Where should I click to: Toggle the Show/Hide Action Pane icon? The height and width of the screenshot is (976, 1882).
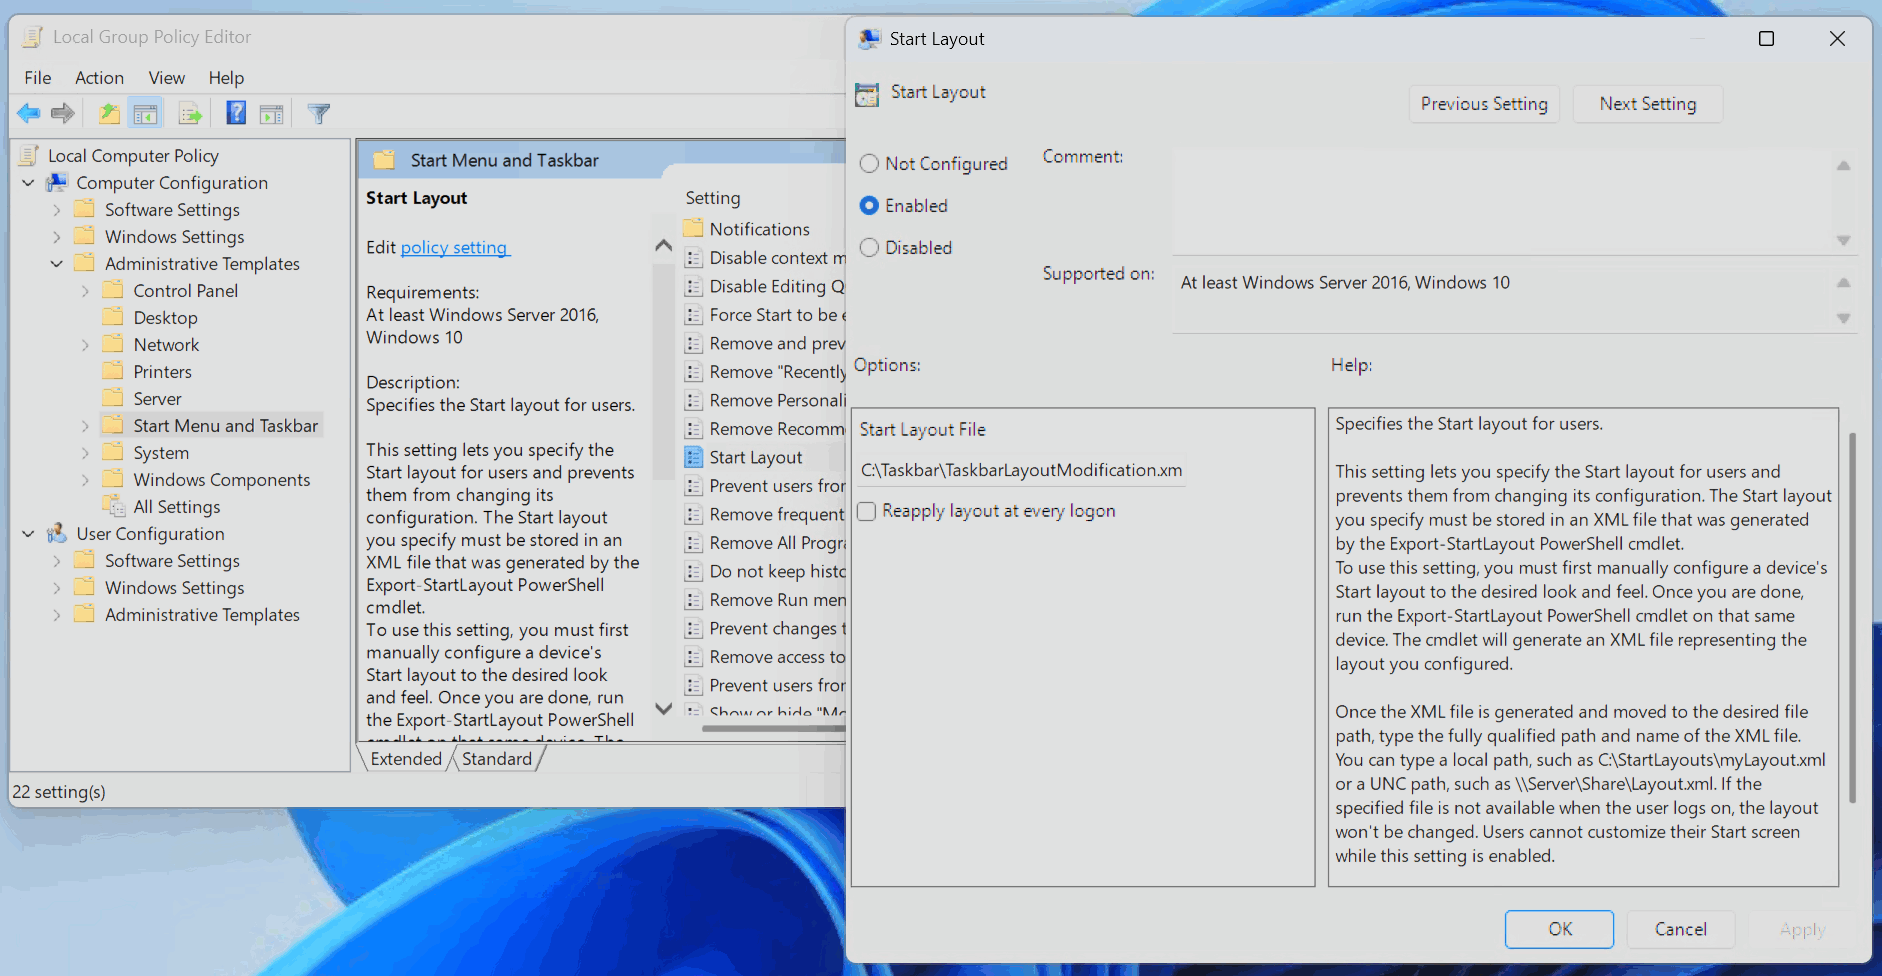tap(272, 114)
